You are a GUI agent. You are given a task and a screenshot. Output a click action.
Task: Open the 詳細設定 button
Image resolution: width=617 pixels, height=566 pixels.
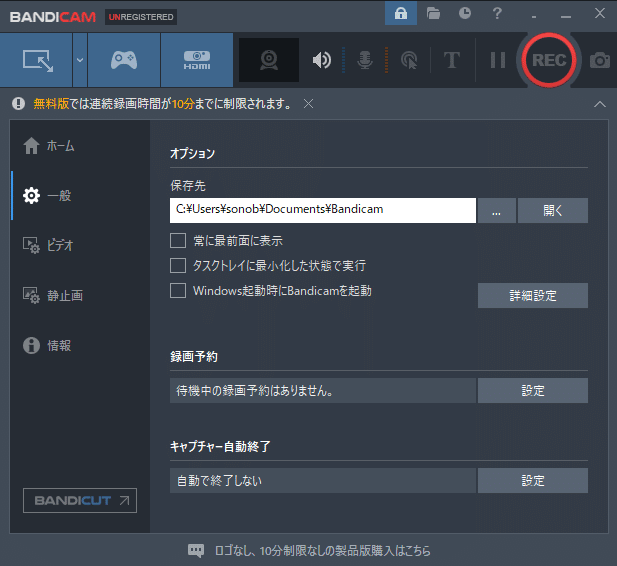[533, 295]
